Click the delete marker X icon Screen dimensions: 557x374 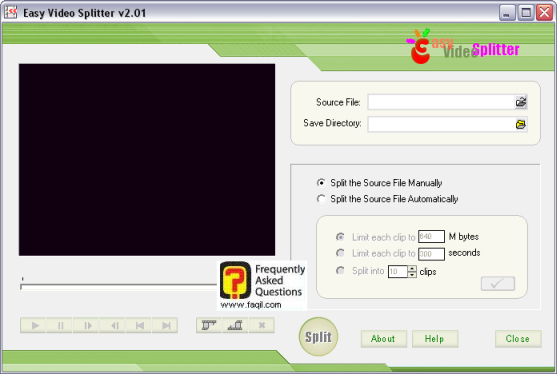pos(262,325)
